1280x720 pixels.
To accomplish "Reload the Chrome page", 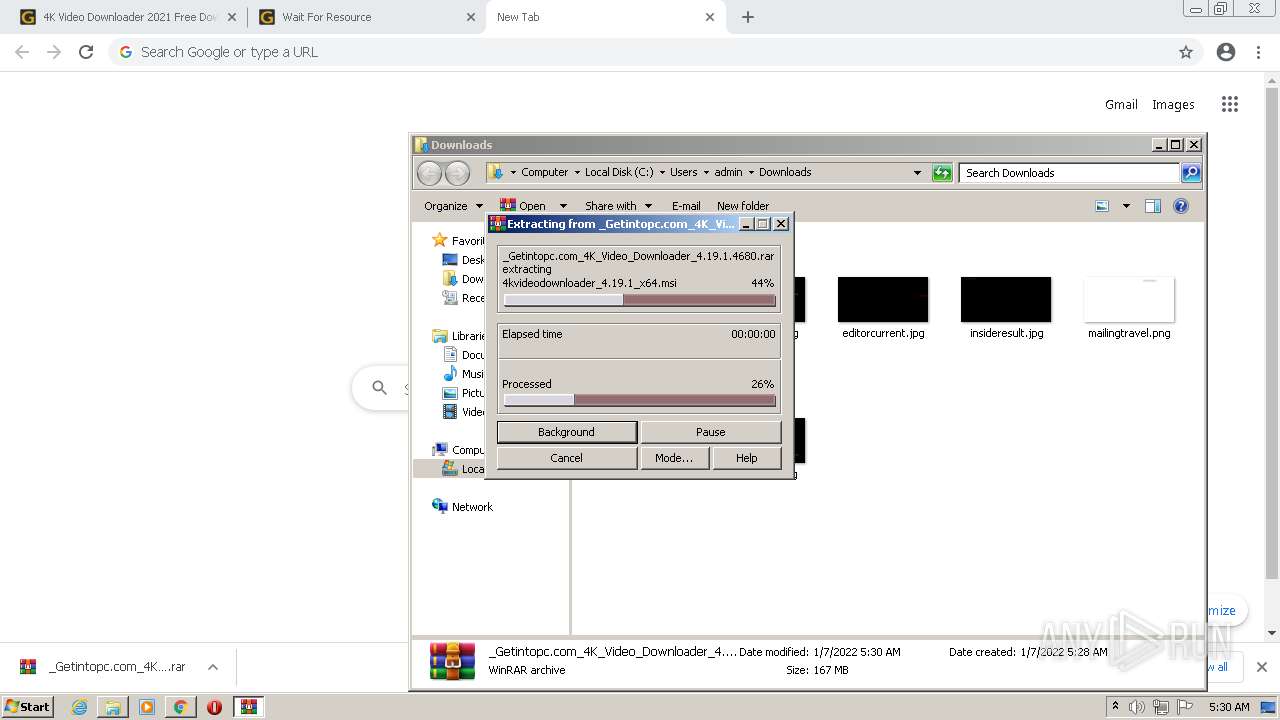I will [x=86, y=52].
